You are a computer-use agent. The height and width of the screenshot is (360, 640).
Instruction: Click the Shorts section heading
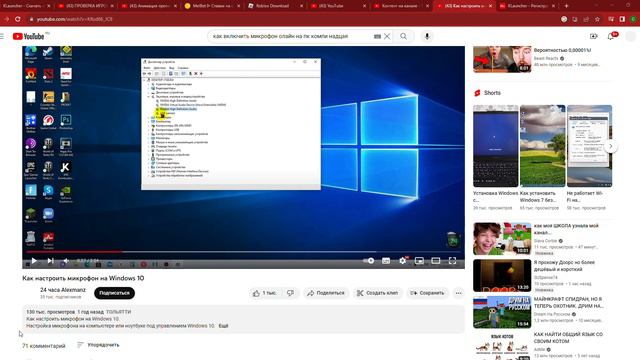click(492, 93)
